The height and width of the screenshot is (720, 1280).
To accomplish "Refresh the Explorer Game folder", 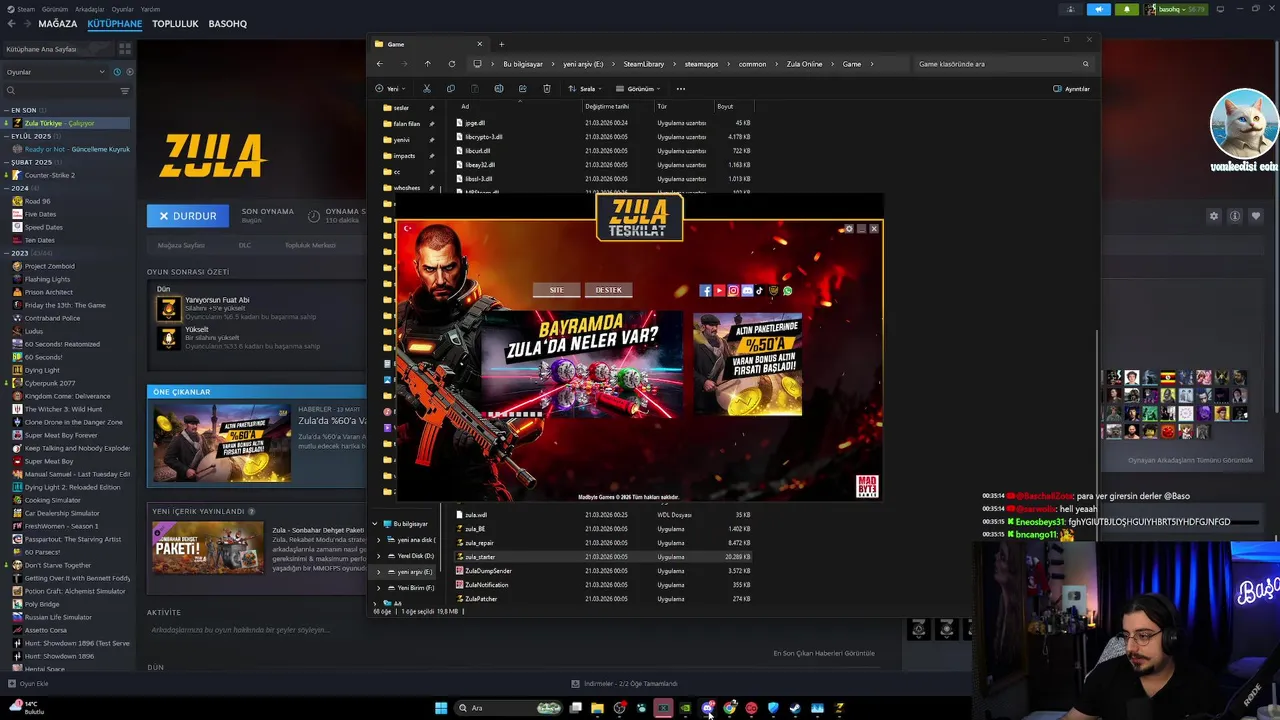I will (451, 64).
